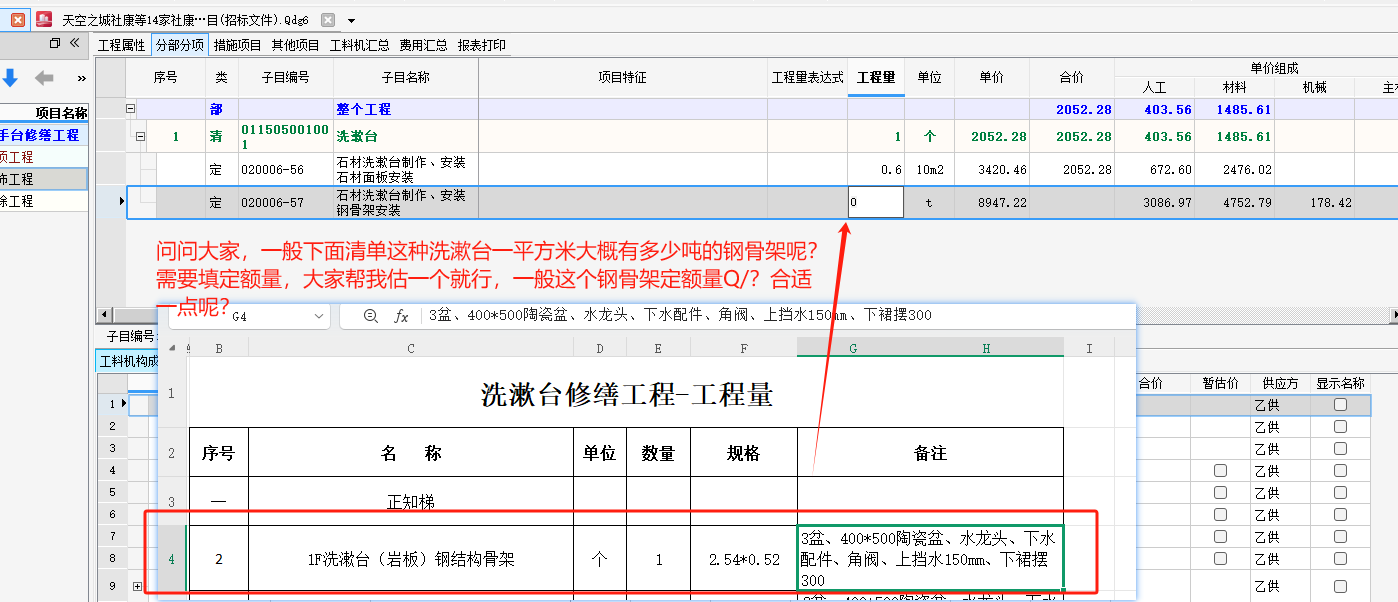Click the red app file icon
Screen dimensions: 1398x602
[44, 19]
